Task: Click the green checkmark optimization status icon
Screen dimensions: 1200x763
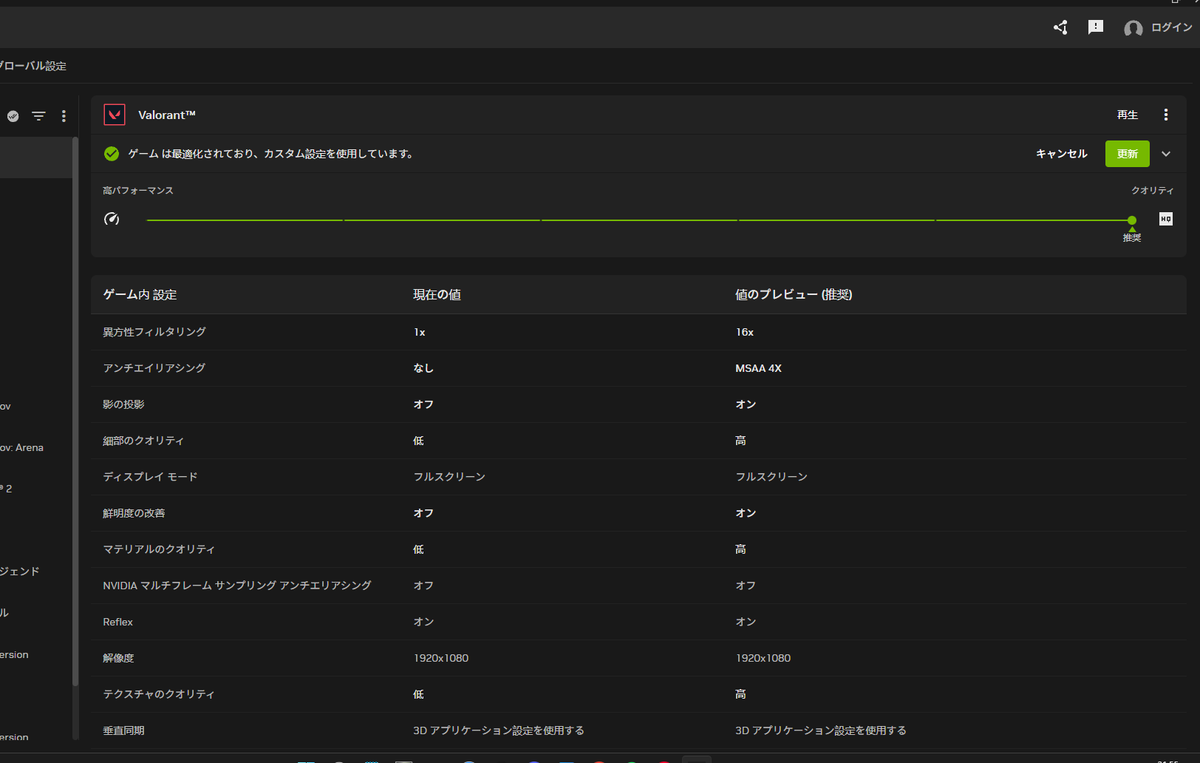Action: click(x=110, y=153)
